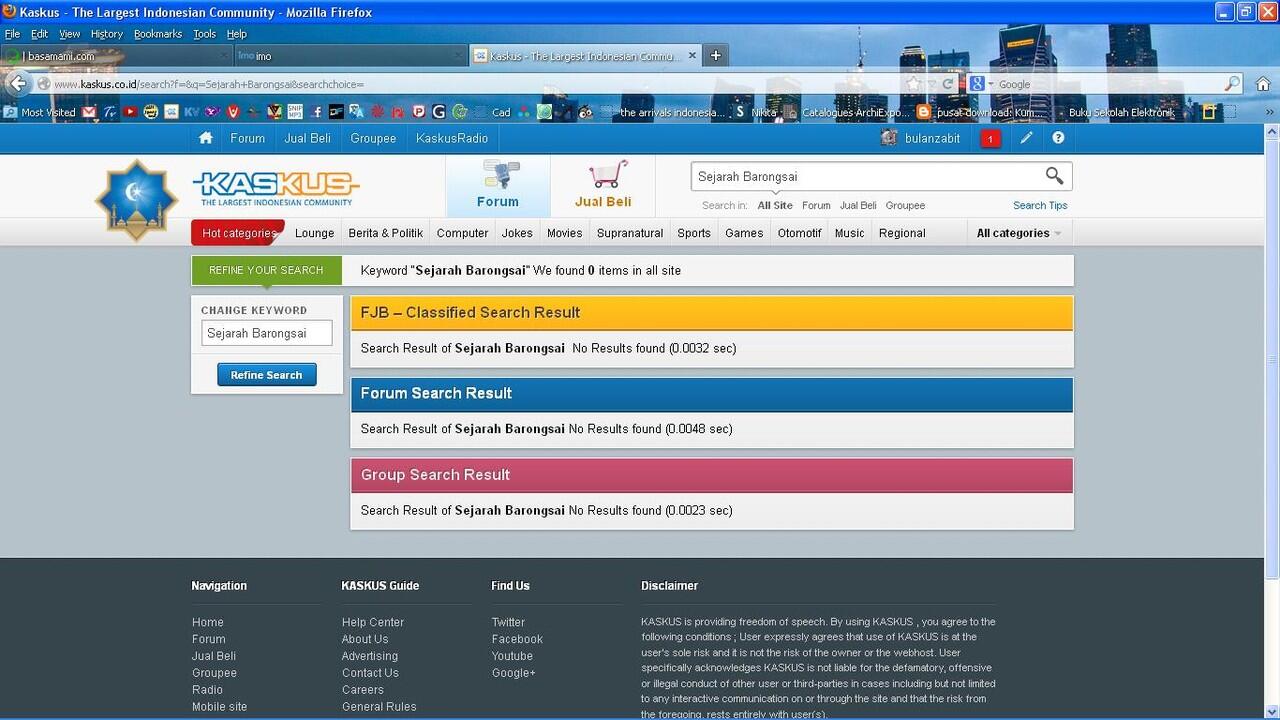Click the browser address bar
Viewport: 1280px width, 720px height.
pyautogui.click(x=470, y=84)
